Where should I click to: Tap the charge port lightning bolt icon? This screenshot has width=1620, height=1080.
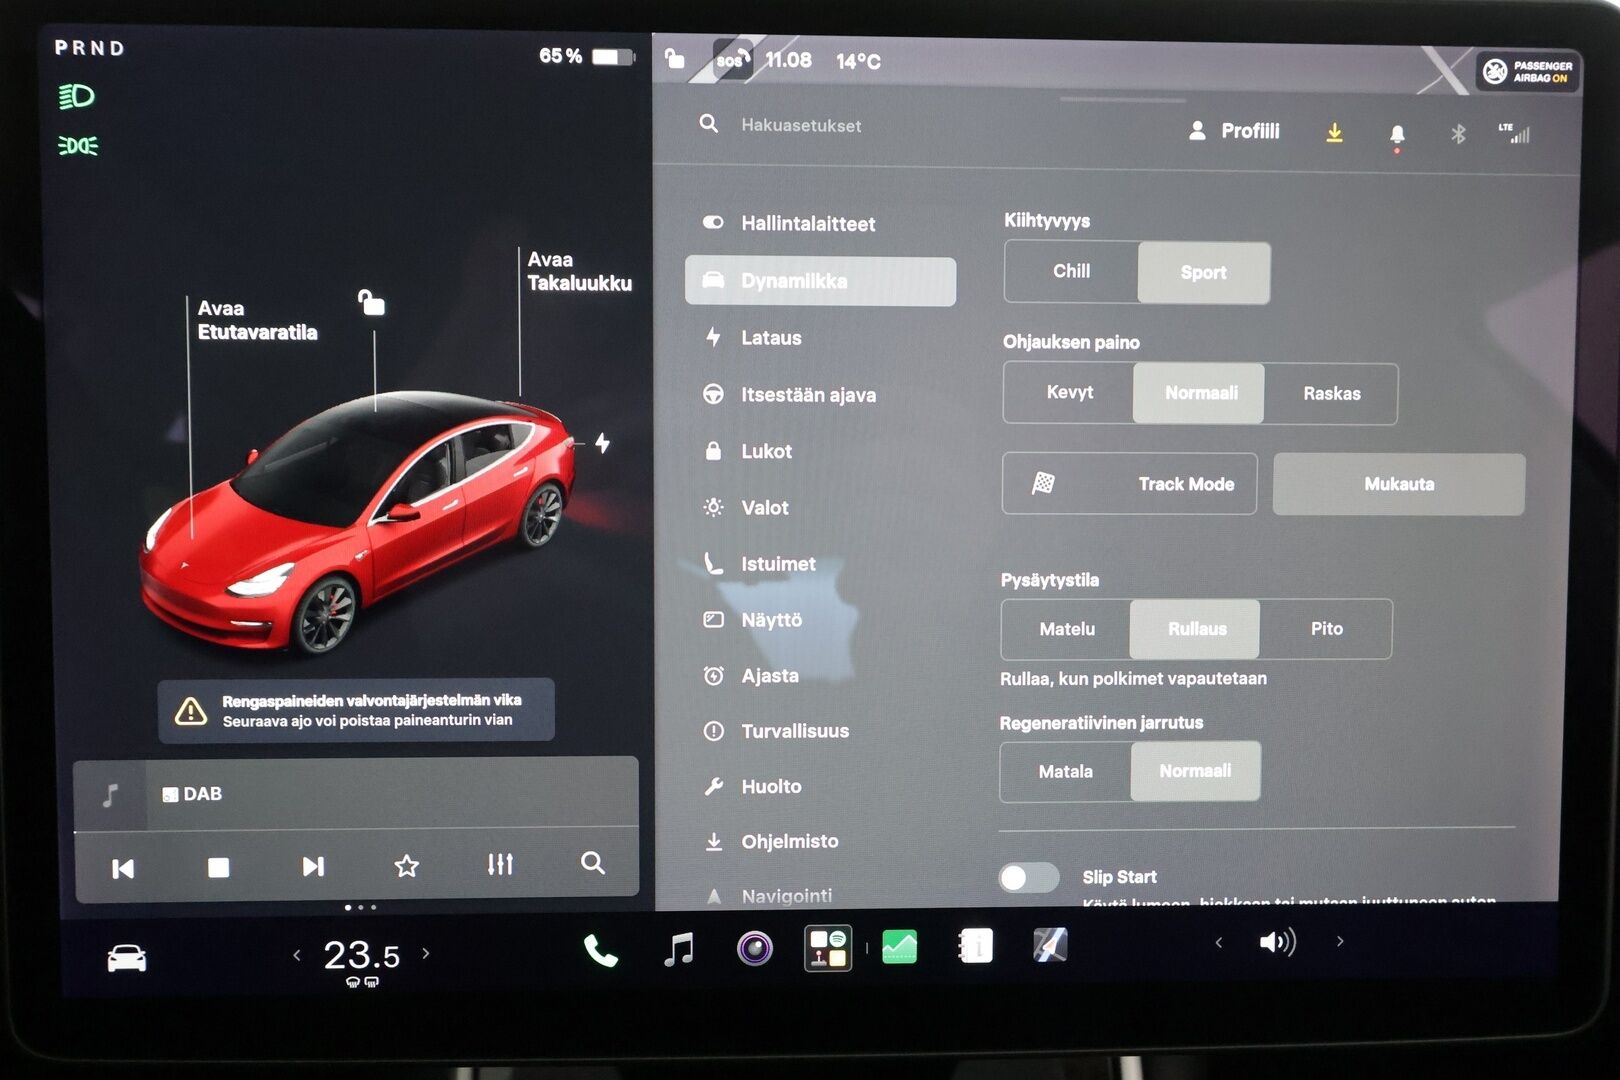pyautogui.click(x=603, y=442)
